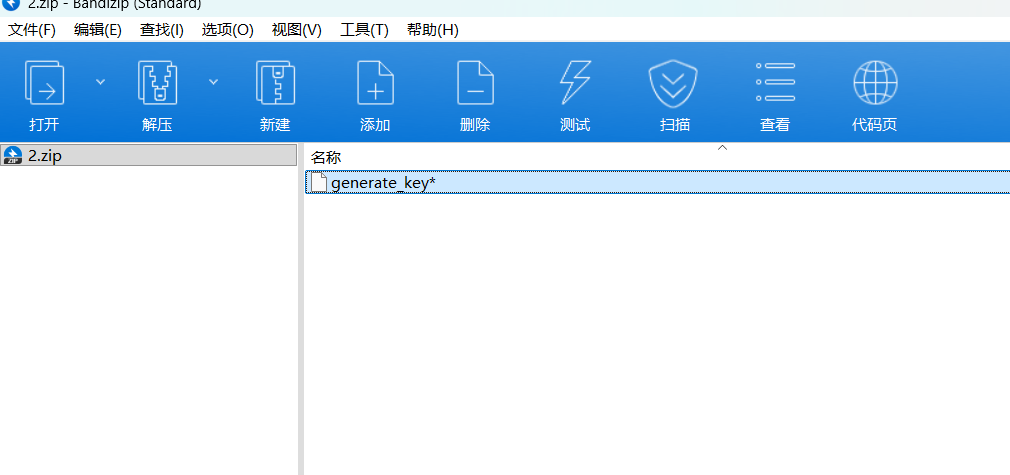Run the archive Test (测试) icon
This screenshot has width=1010, height=475.
[x=575, y=82]
